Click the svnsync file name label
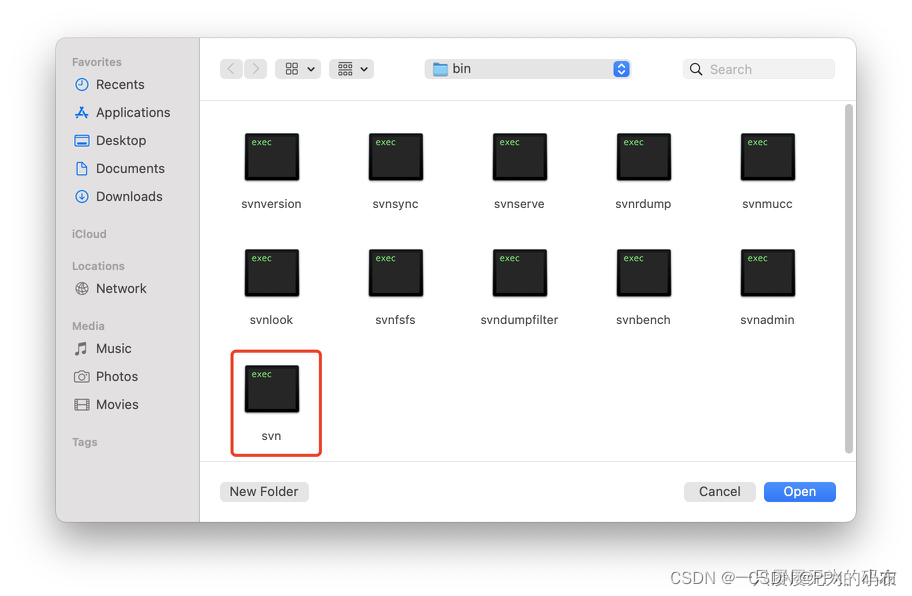912x596 pixels. (396, 204)
